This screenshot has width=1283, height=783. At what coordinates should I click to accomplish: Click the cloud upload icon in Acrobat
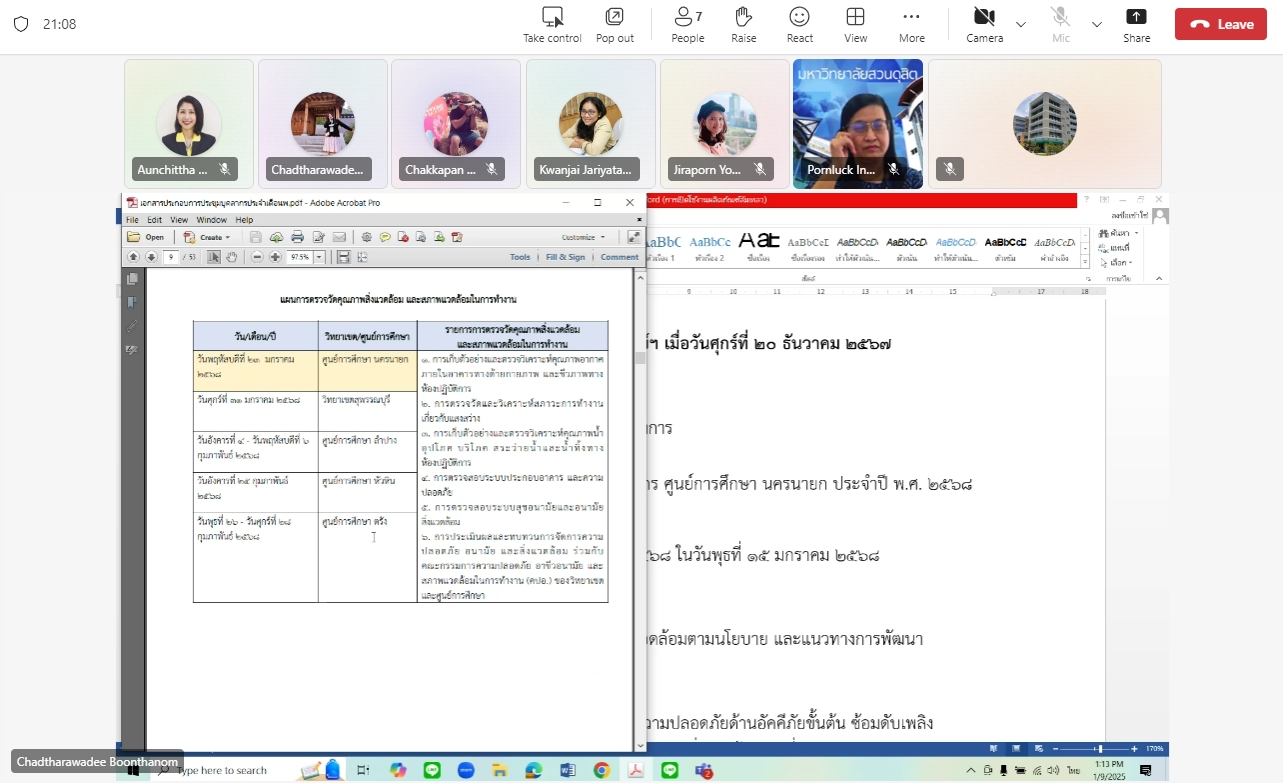tap(276, 237)
